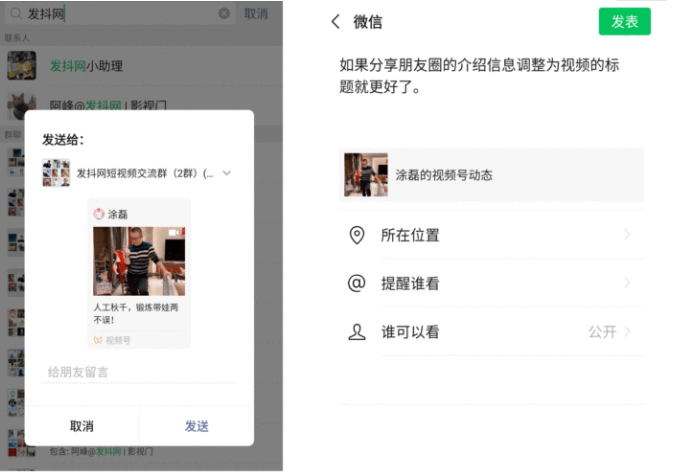Click the 视频号 butterfly logo icon
This screenshot has height=475, width=673.
pyautogui.click(x=98, y=340)
